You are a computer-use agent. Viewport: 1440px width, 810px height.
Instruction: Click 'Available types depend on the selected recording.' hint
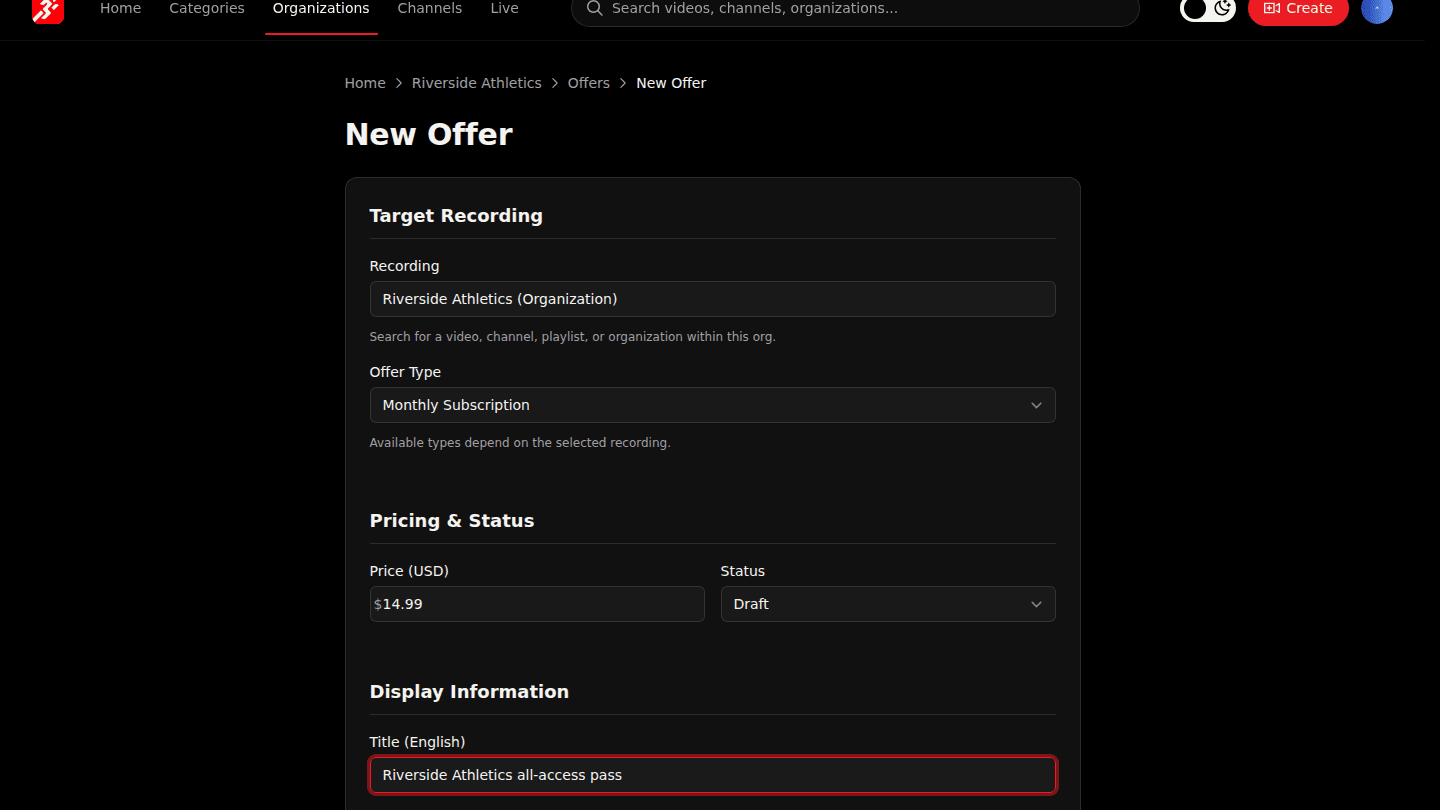[x=520, y=443]
